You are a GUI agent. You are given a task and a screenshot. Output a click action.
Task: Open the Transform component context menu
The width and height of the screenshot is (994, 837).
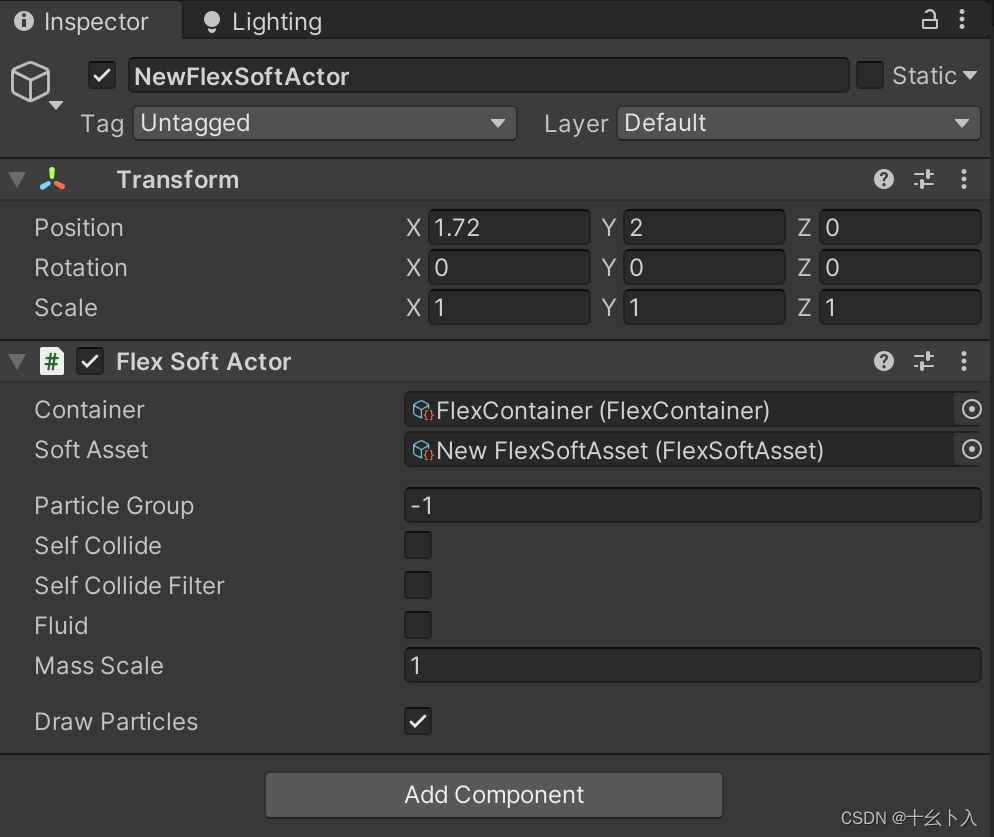tap(964, 179)
